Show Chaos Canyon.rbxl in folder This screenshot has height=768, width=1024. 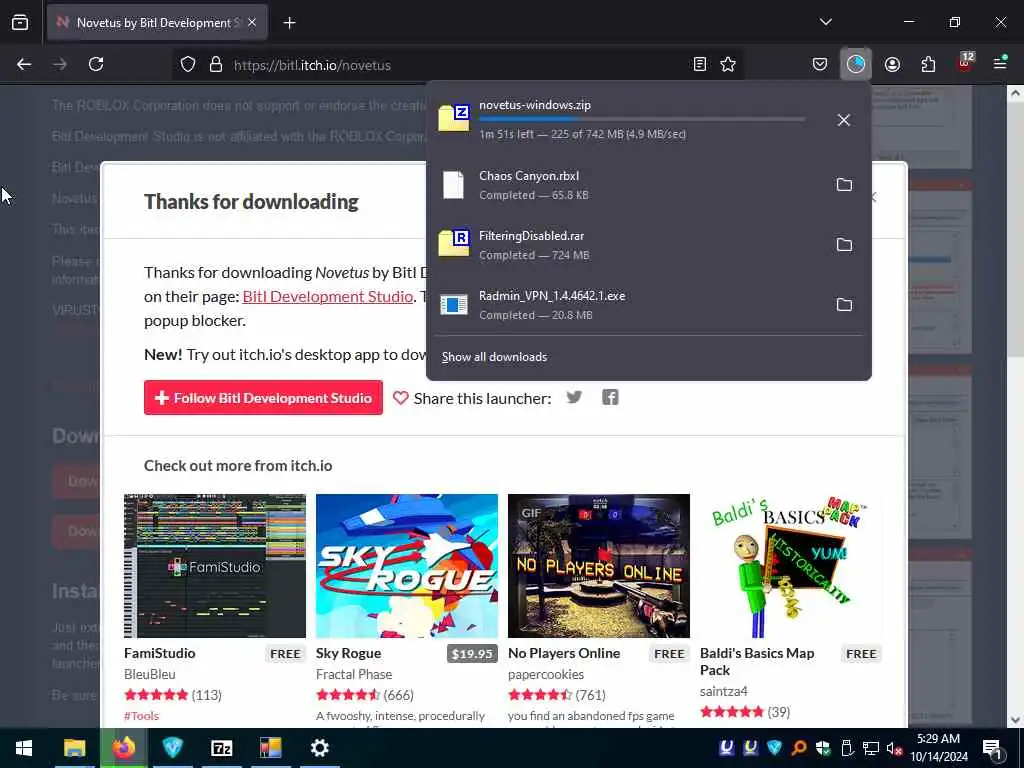click(x=844, y=185)
